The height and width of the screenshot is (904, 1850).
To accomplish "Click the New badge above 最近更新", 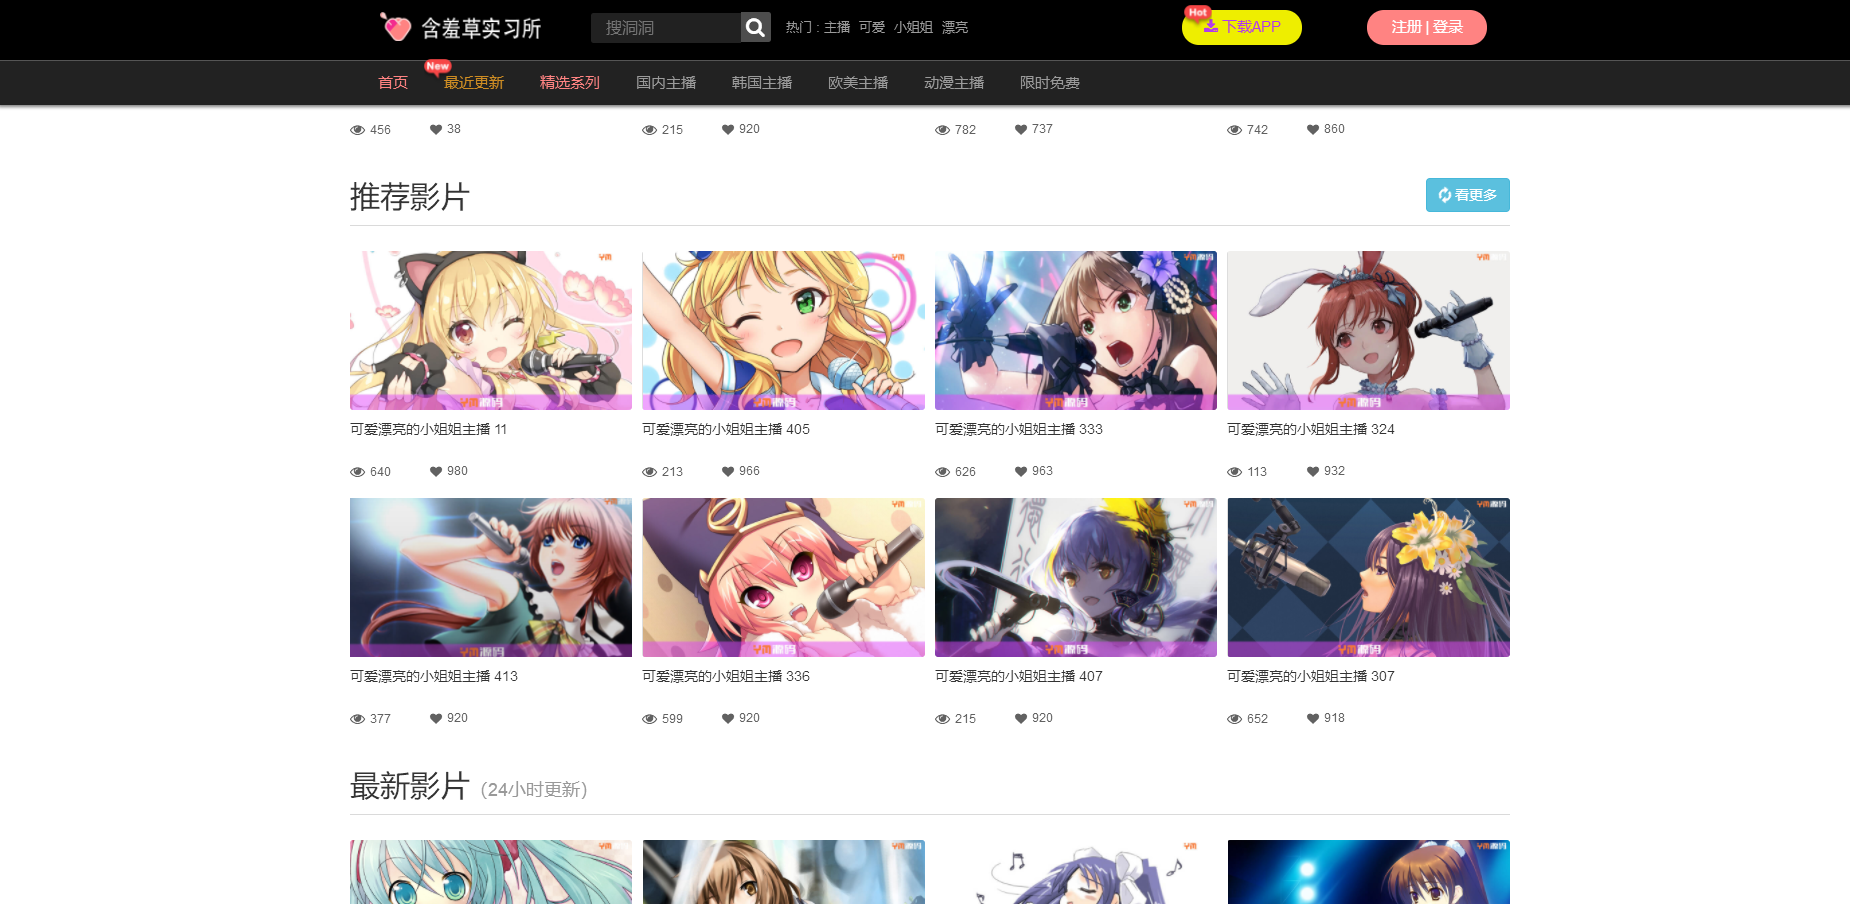I will (438, 64).
